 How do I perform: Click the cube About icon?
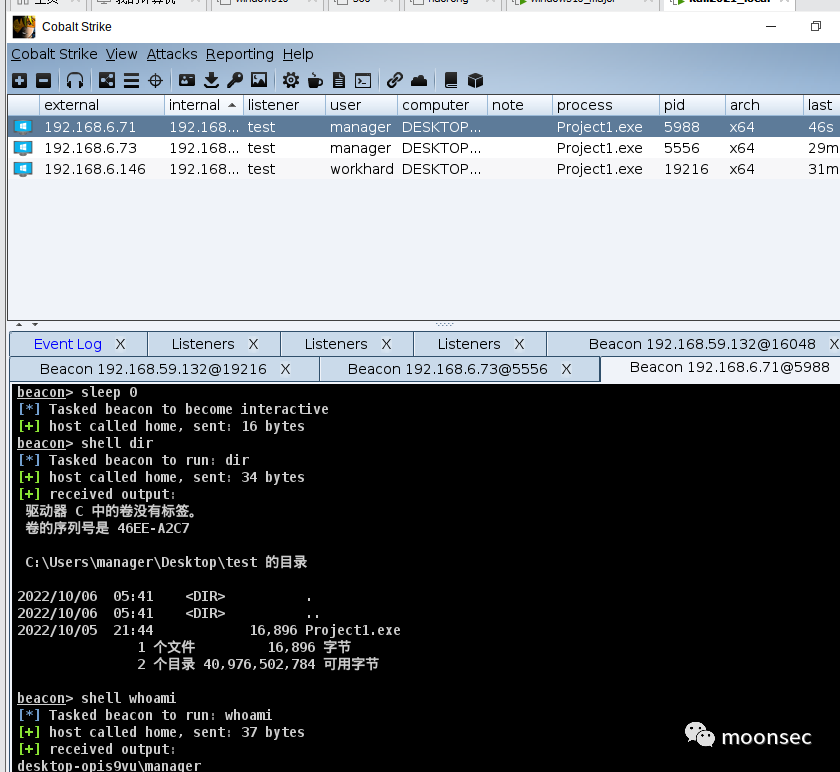(476, 80)
